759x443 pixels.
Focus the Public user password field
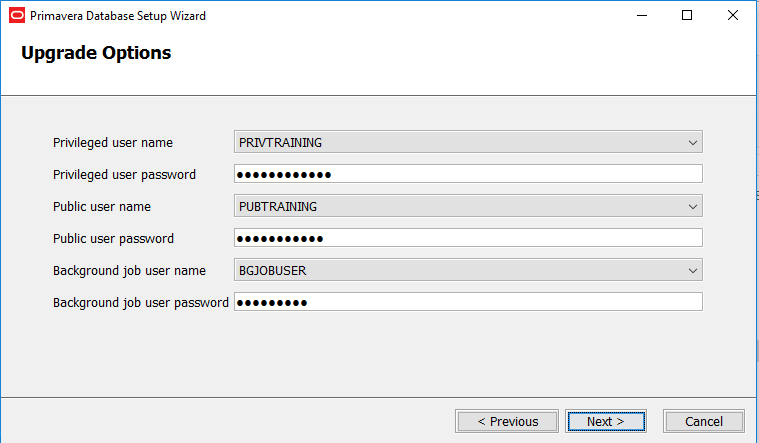pyautogui.click(x=468, y=238)
